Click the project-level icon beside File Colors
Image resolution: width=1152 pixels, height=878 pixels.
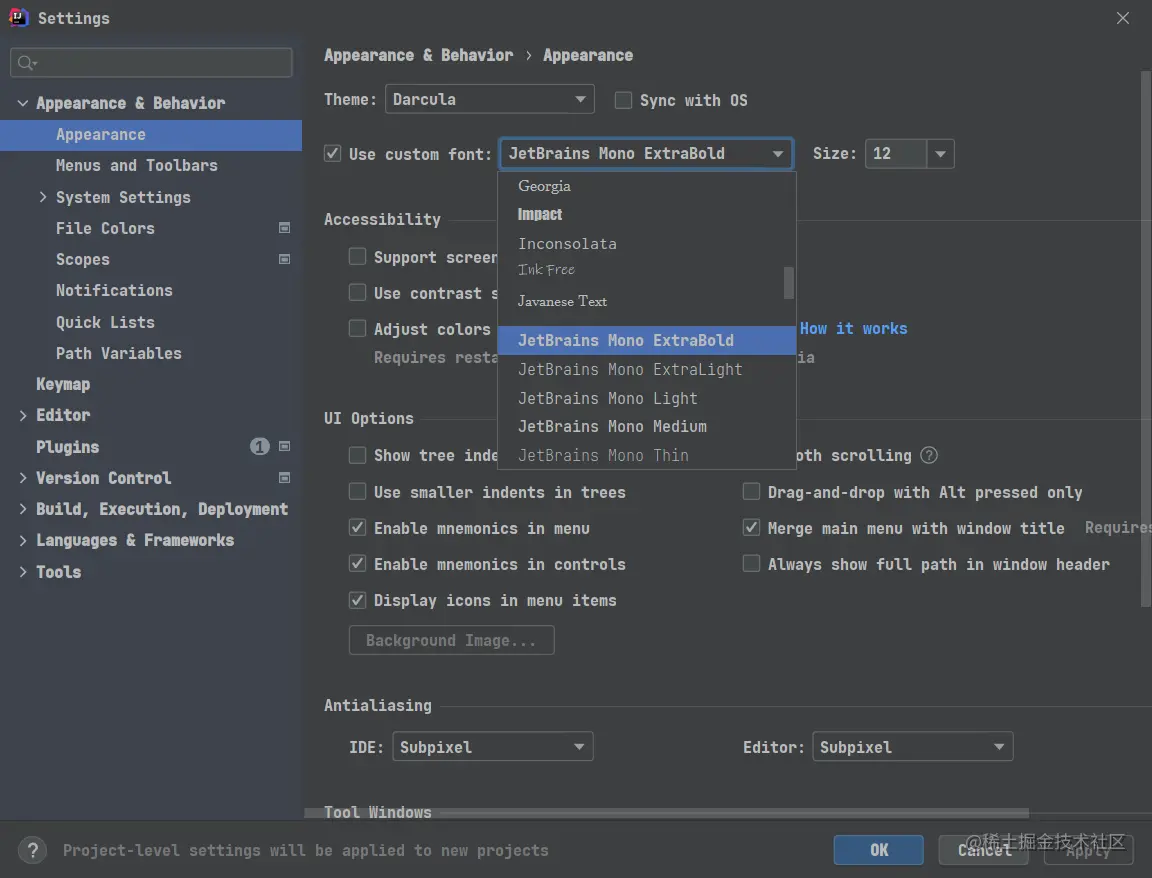[x=284, y=228]
